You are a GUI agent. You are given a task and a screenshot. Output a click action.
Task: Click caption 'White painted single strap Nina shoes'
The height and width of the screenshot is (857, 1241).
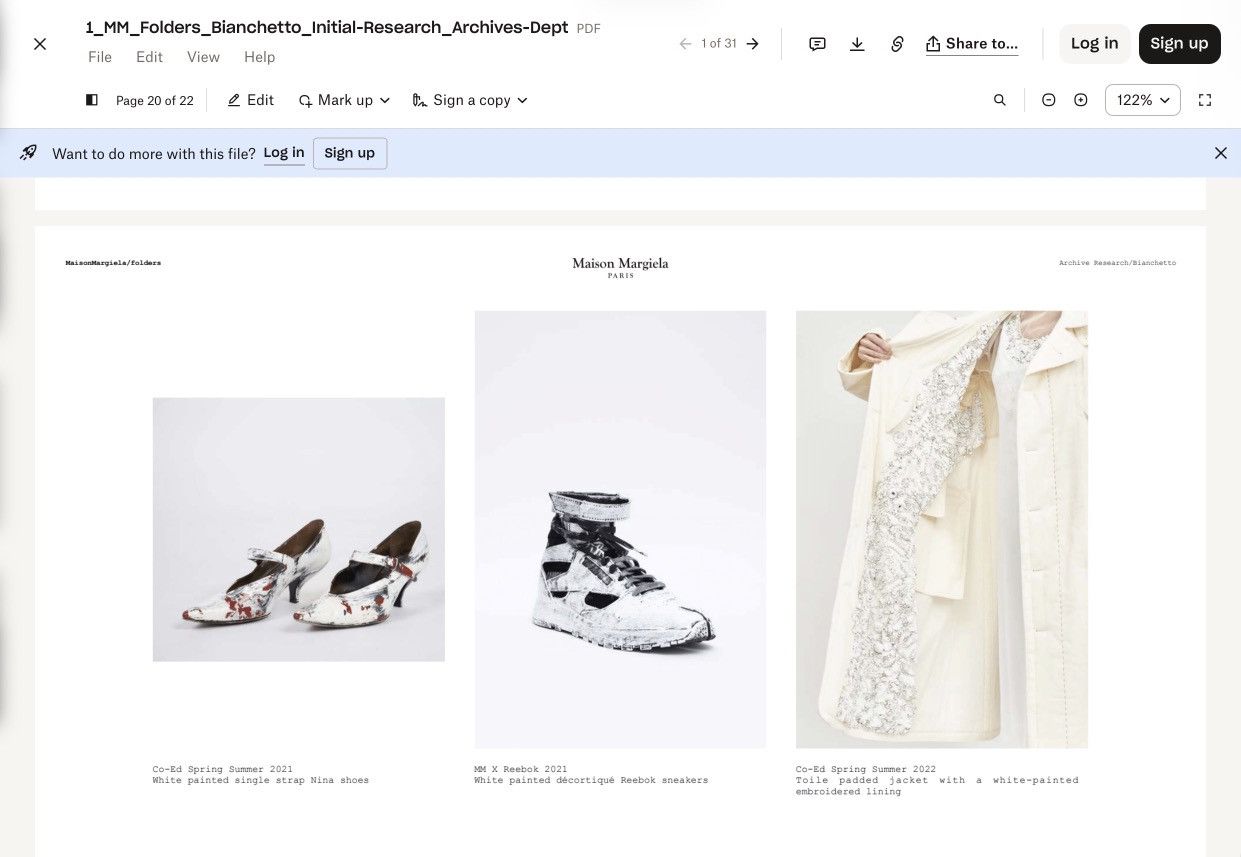point(261,780)
